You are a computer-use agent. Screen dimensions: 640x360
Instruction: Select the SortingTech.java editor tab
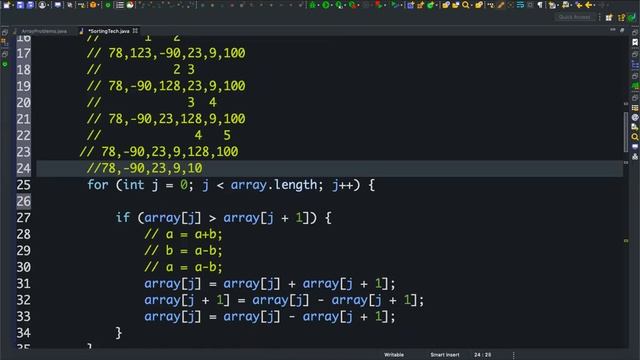[108, 31]
